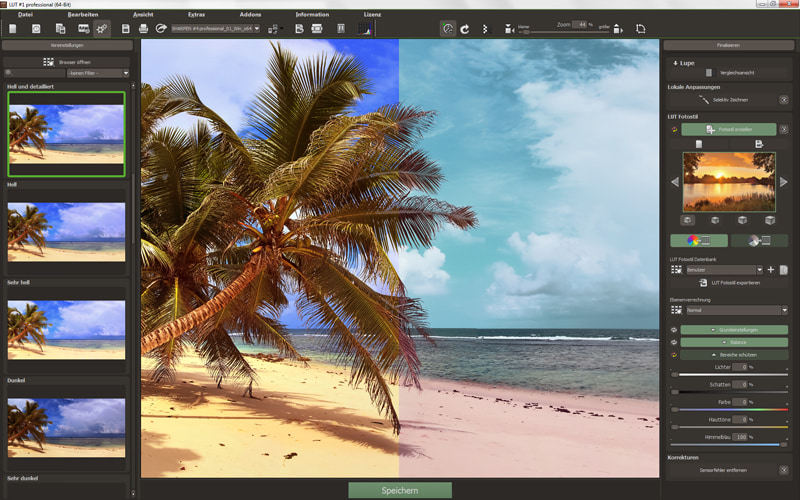Select the gears settings toolbar icon
Image resolution: width=800 pixels, height=500 pixels.
pos(102,29)
